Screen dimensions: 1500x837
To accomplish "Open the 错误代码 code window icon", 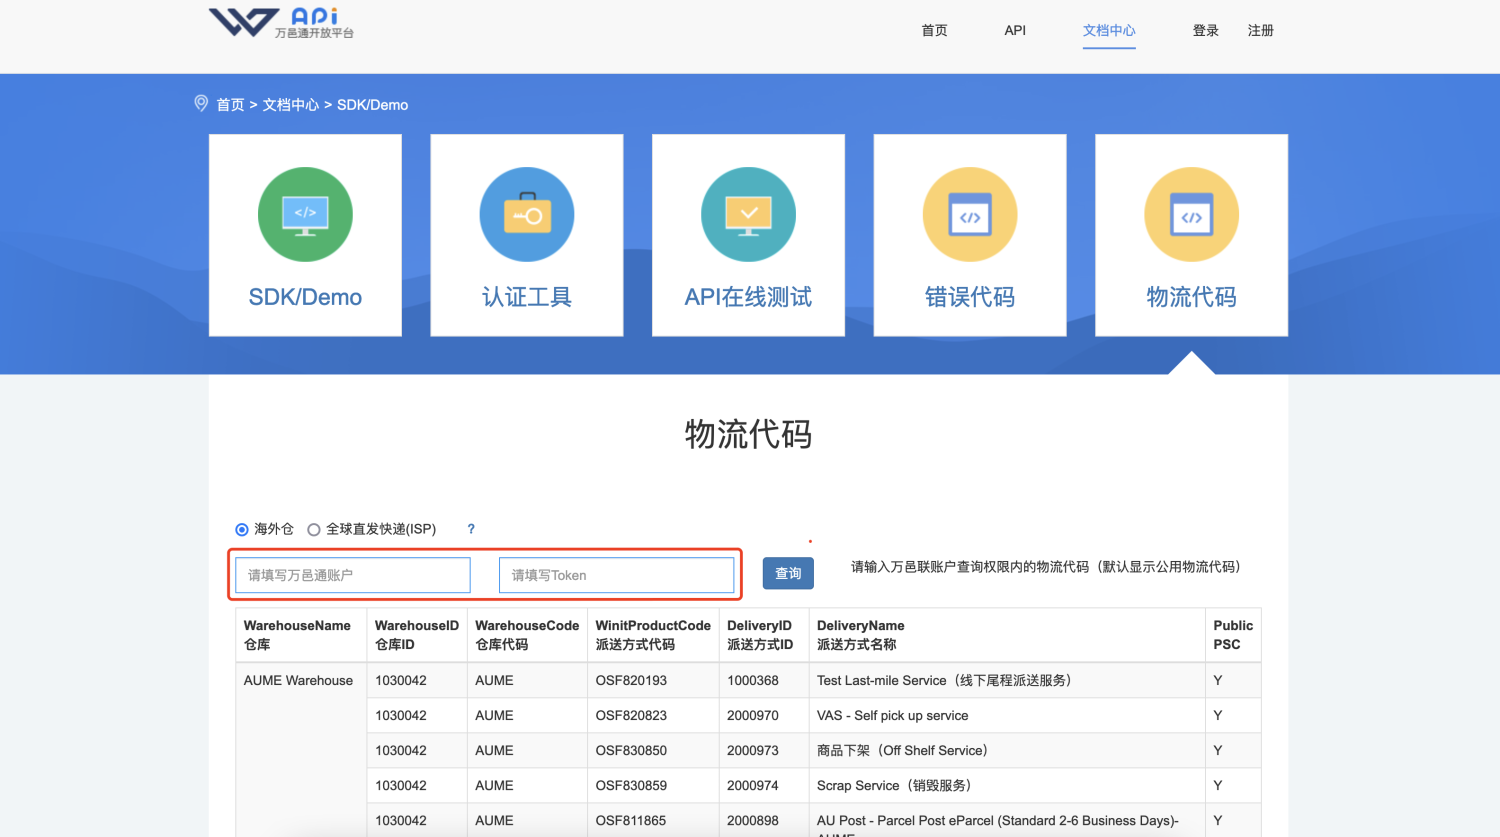I will pyautogui.click(x=970, y=215).
